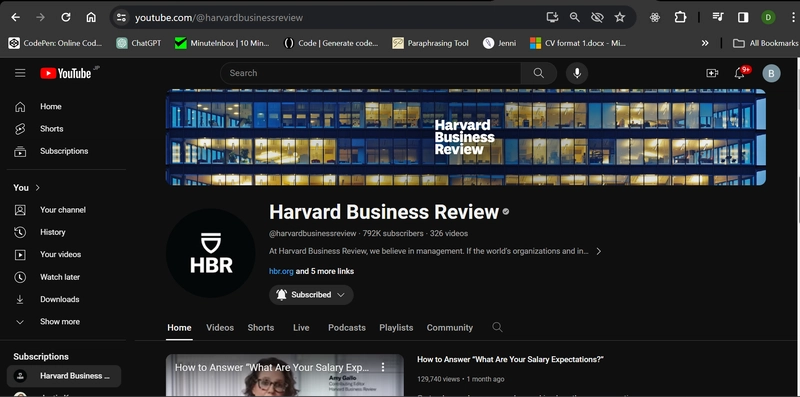Open 'How to Answer What Are Your Salary Expectations' title
The image size is (800, 397).
(510, 359)
